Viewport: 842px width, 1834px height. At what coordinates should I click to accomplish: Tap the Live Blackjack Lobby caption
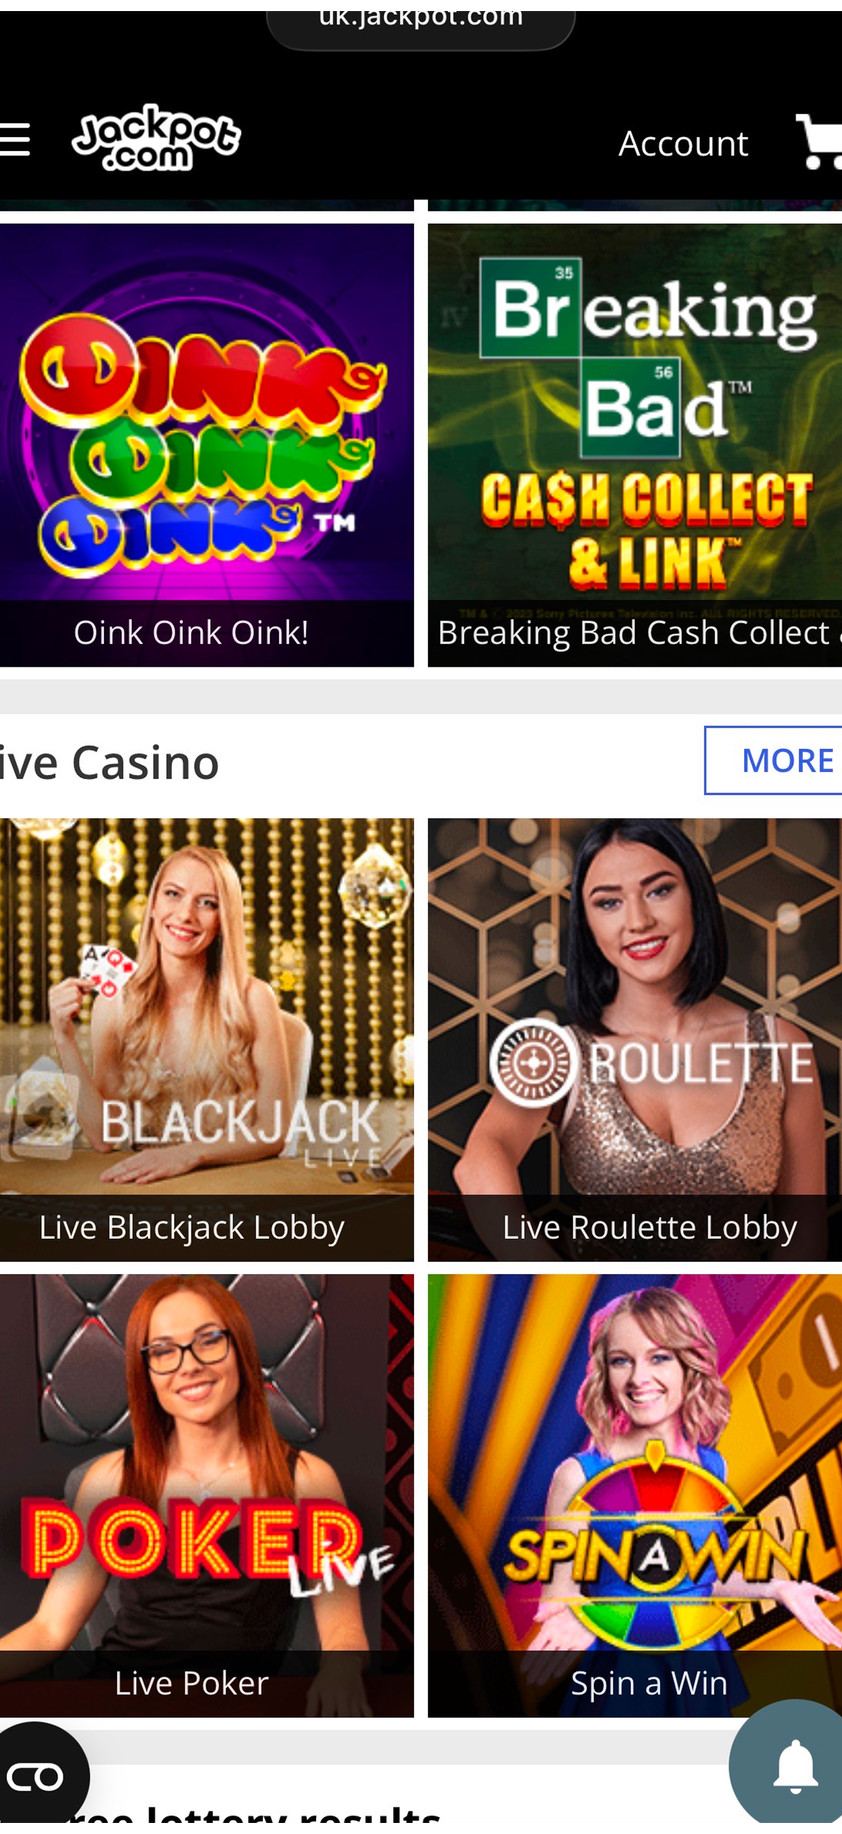coord(192,1227)
